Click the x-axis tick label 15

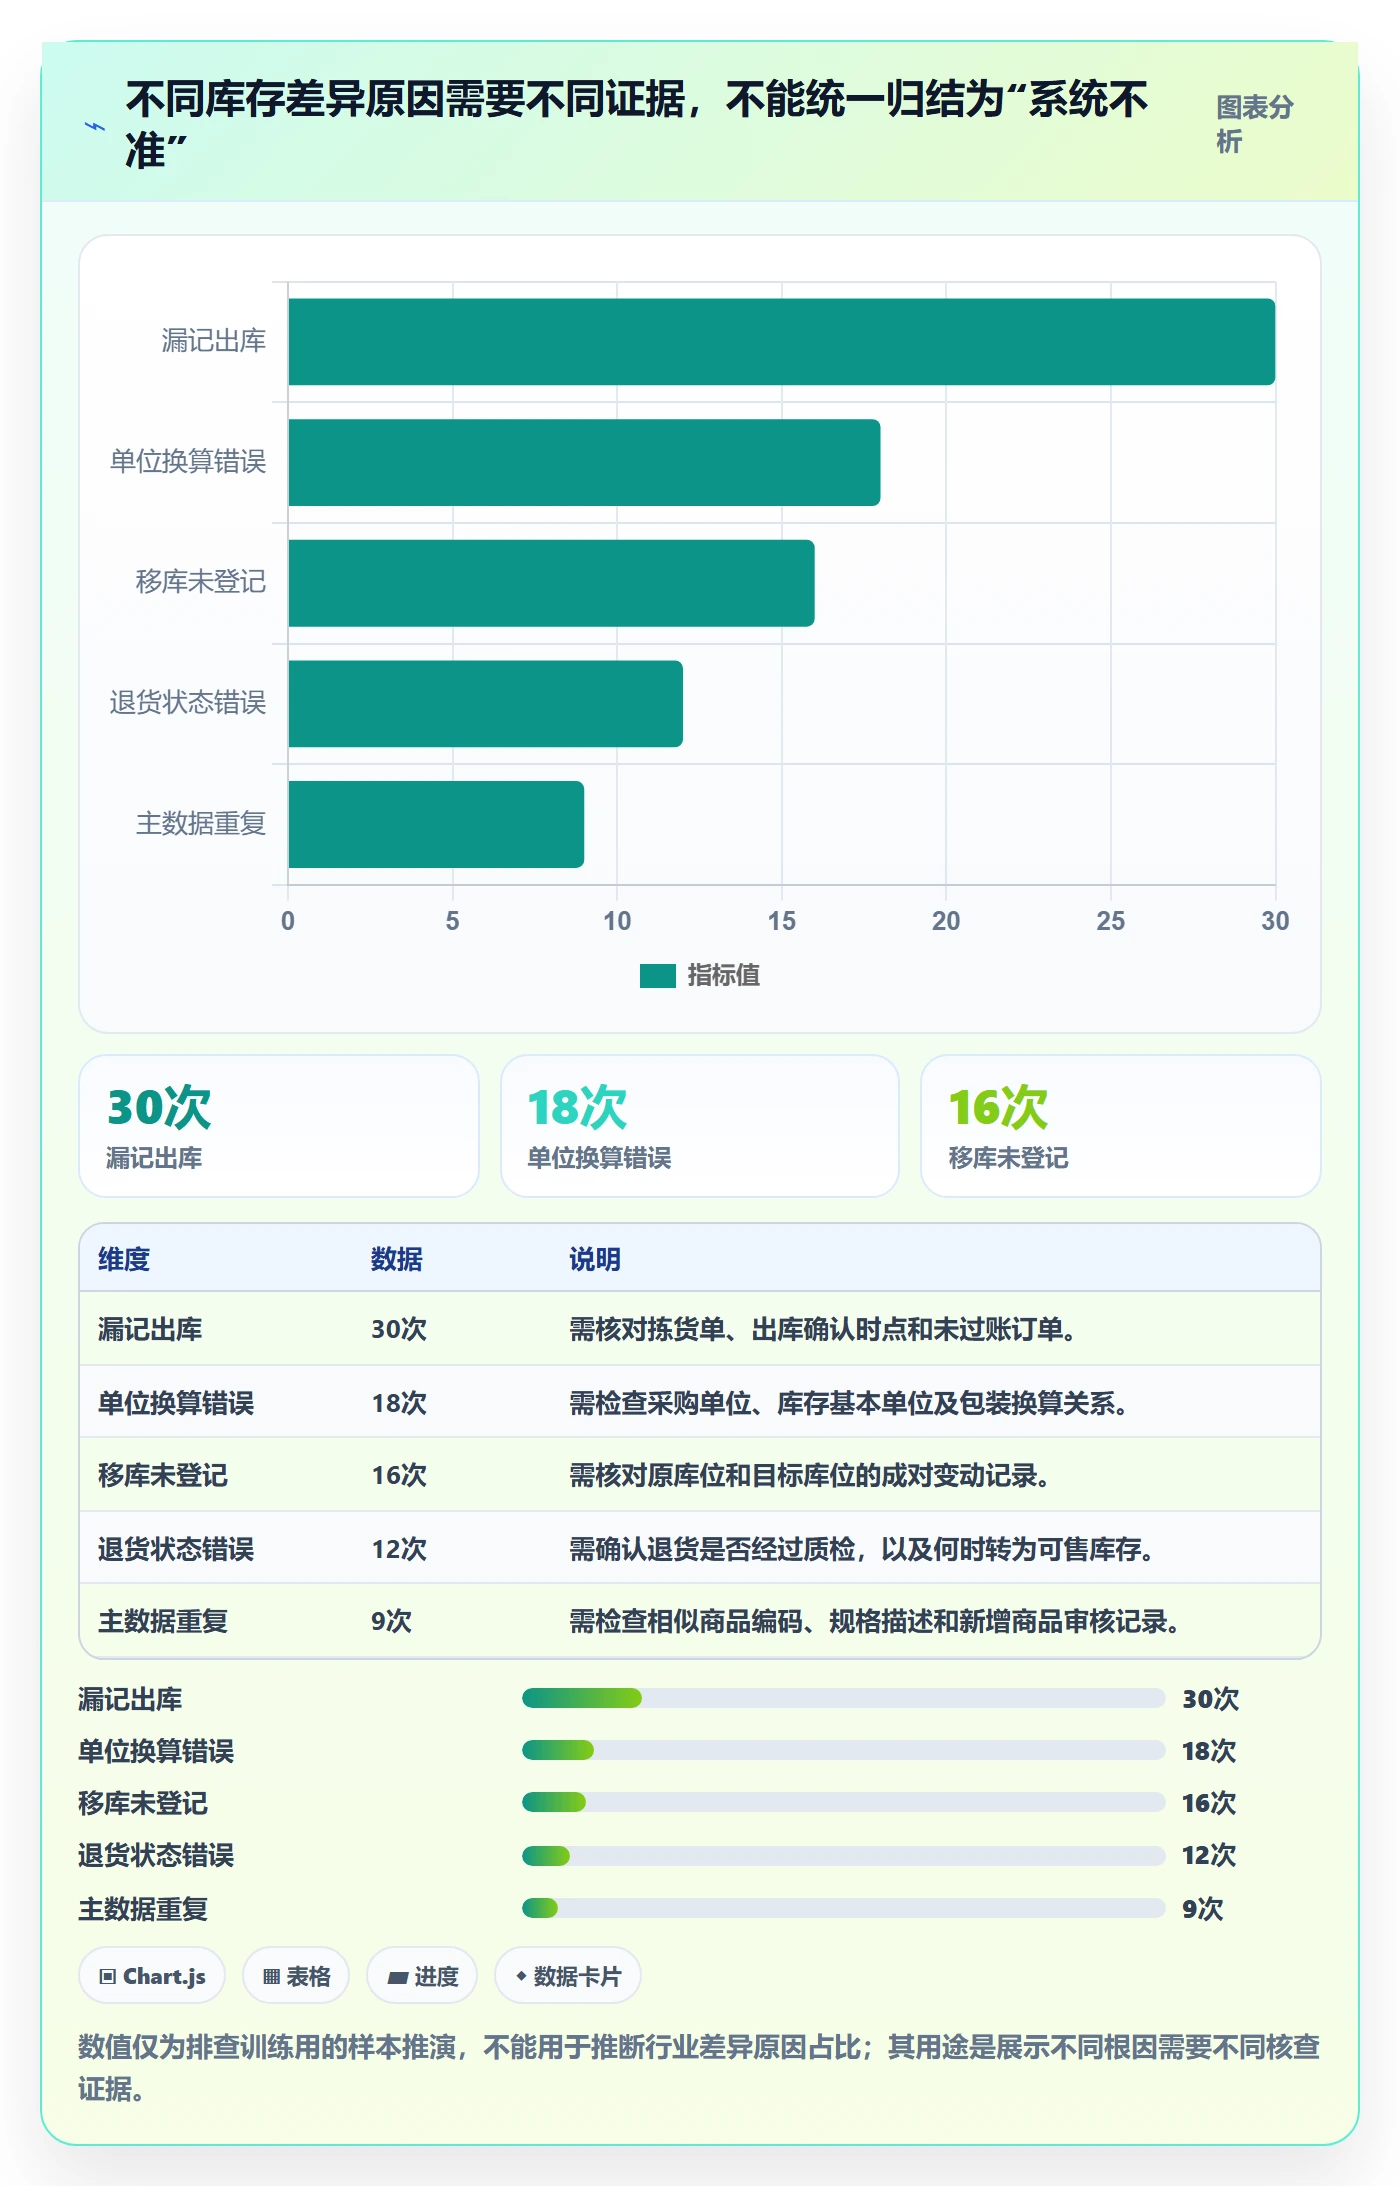pyautogui.click(x=782, y=921)
